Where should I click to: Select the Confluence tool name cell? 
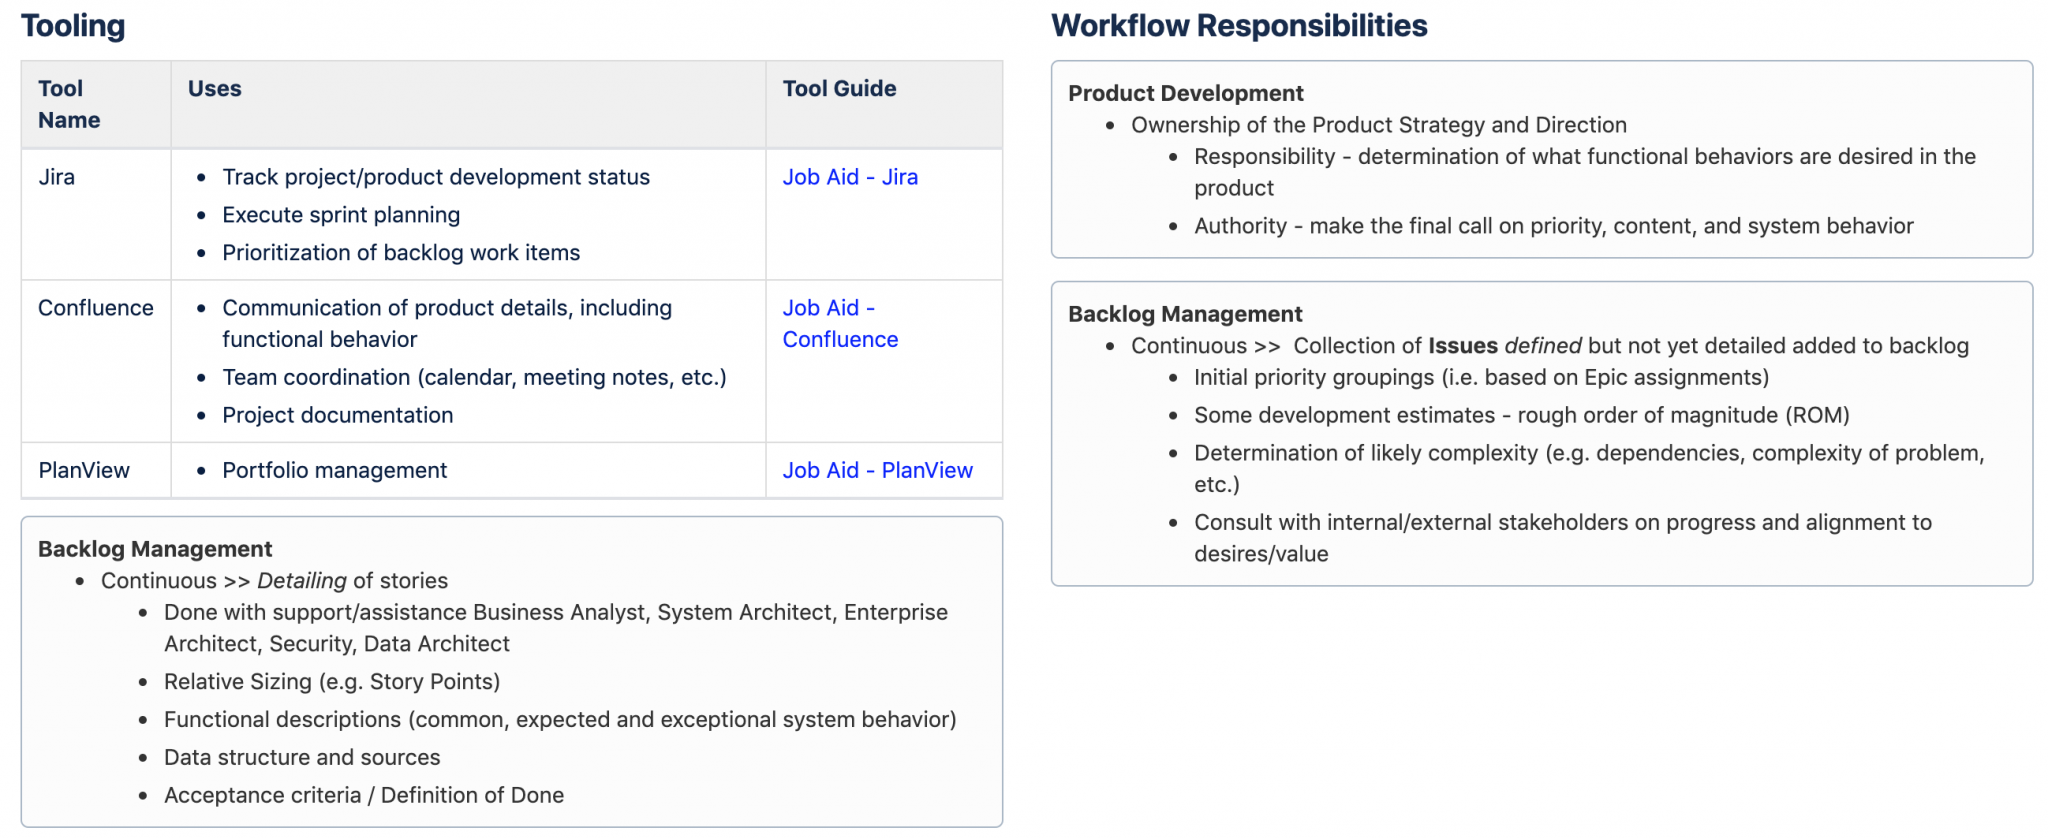point(95,308)
